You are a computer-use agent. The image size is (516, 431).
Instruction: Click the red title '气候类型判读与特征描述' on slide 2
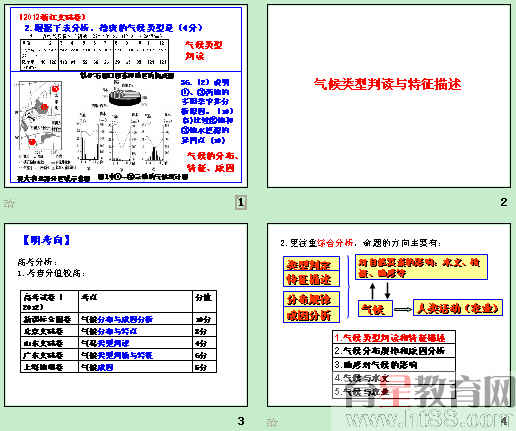[387, 84]
